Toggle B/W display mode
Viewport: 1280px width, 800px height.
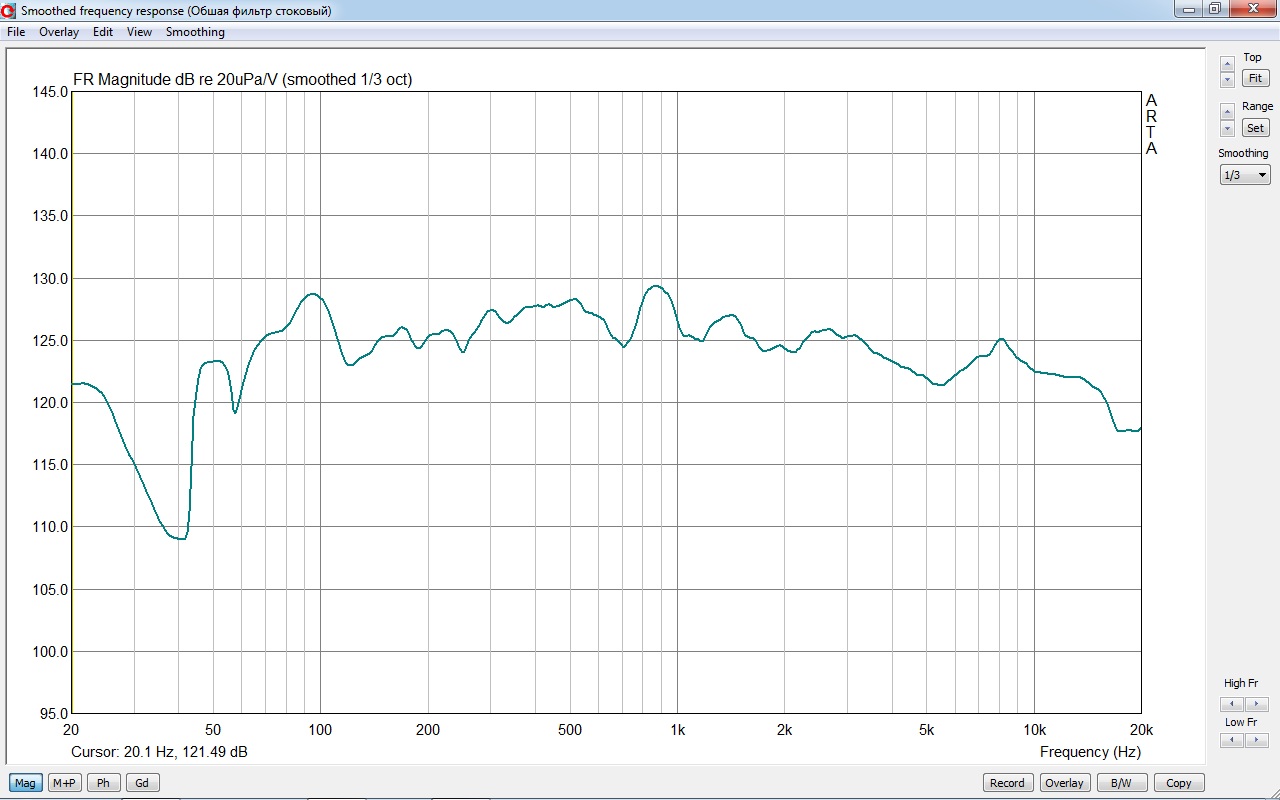pyautogui.click(x=1122, y=783)
